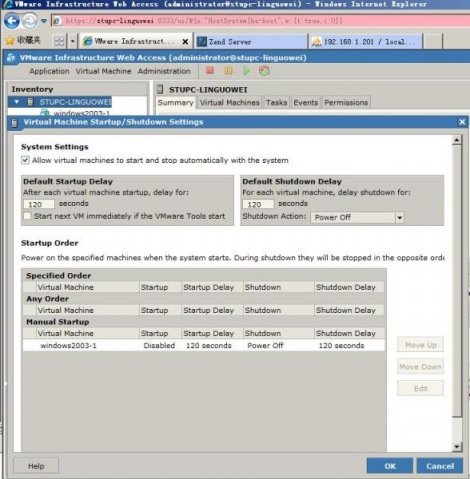The height and width of the screenshot is (479, 470).
Task: Confirm settings with the OK button
Action: (x=390, y=466)
